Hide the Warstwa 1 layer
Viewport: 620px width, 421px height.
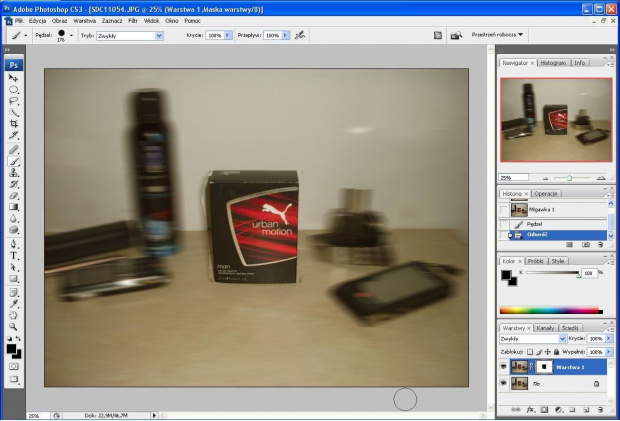point(503,367)
